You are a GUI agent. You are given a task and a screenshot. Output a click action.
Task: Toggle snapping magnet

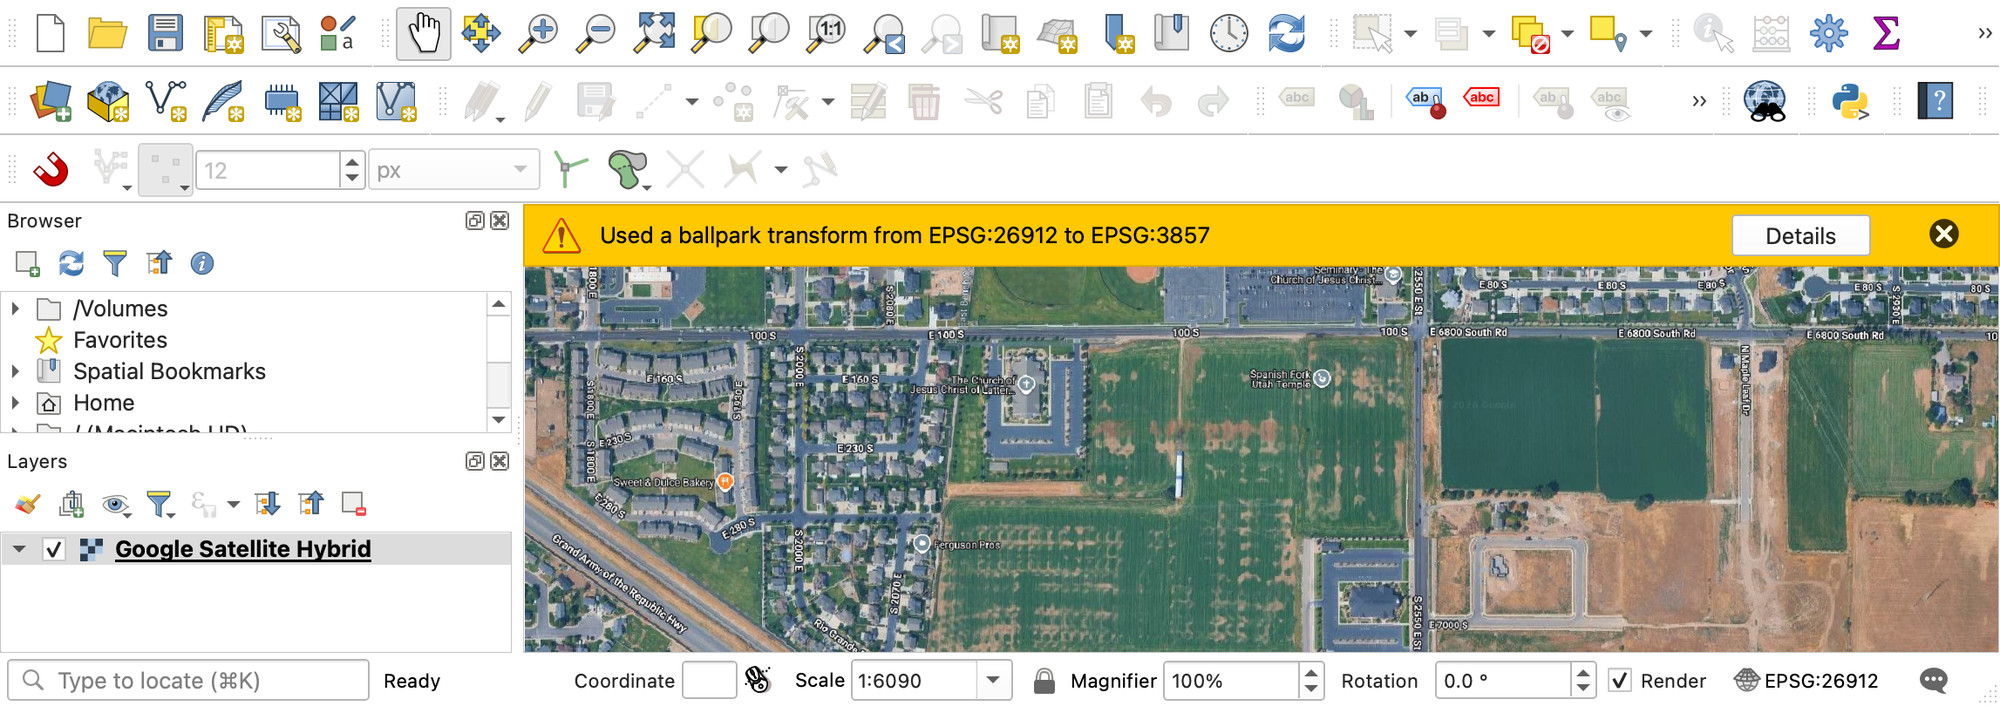(50, 169)
